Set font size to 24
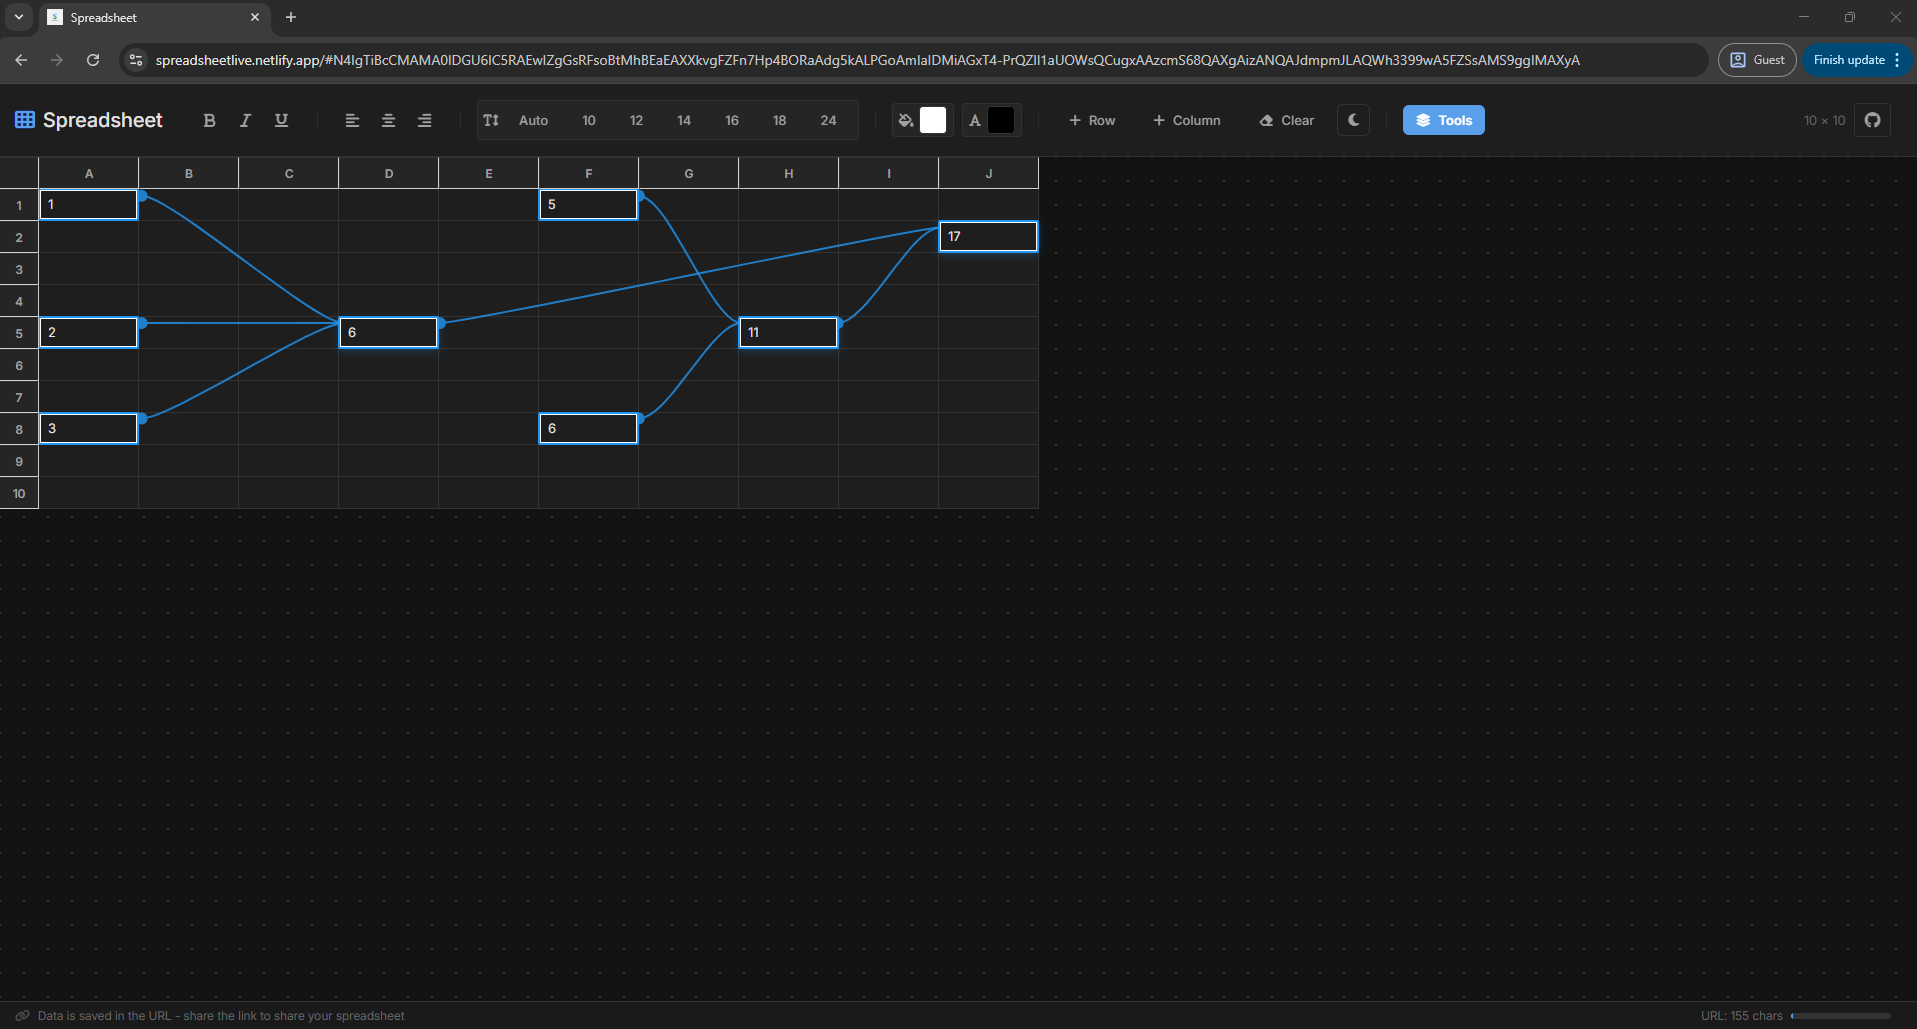This screenshot has width=1917, height=1029. pos(828,120)
